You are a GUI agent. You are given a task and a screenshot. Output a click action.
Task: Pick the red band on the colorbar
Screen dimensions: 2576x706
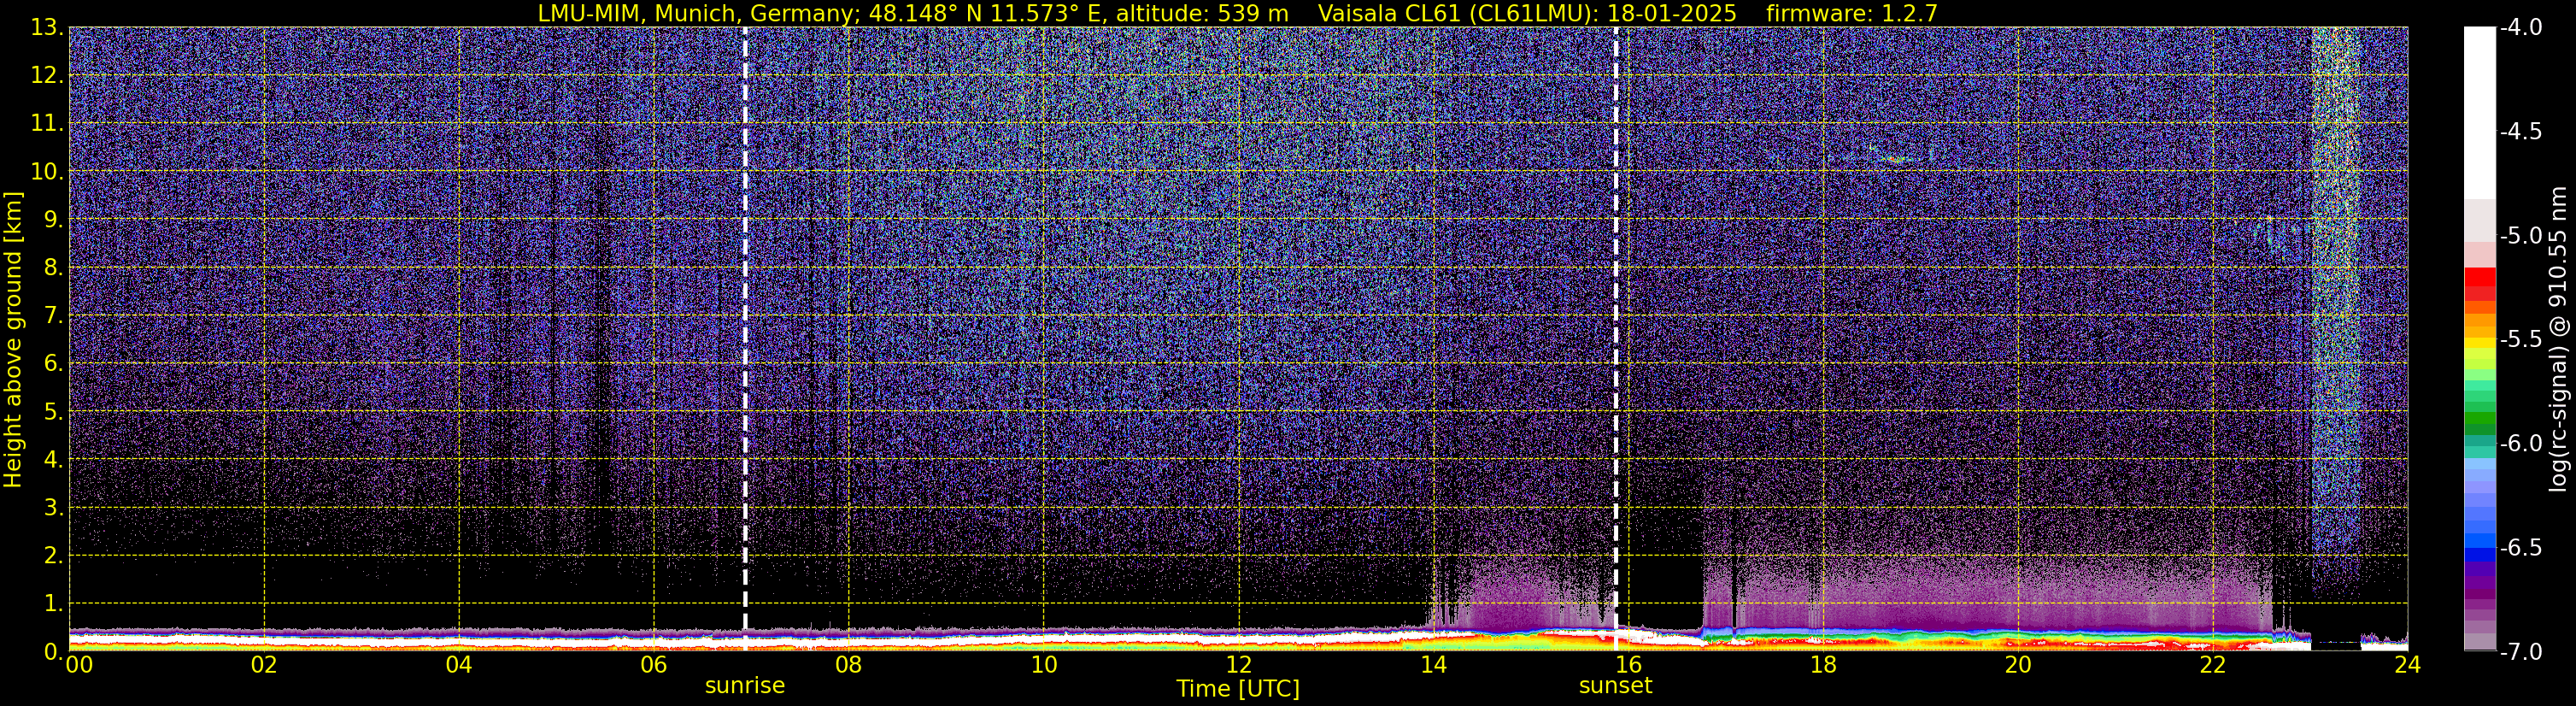[x=2479, y=285]
